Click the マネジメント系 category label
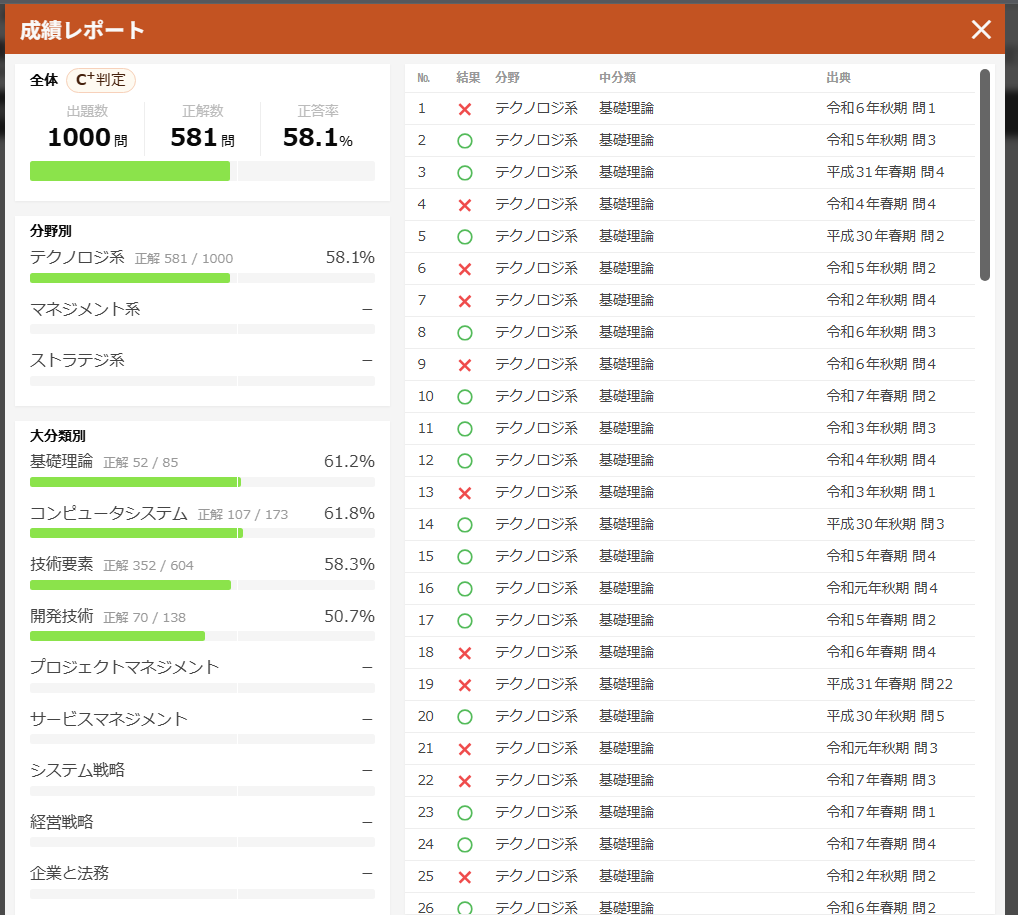1018x915 pixels. click(85, 309)
